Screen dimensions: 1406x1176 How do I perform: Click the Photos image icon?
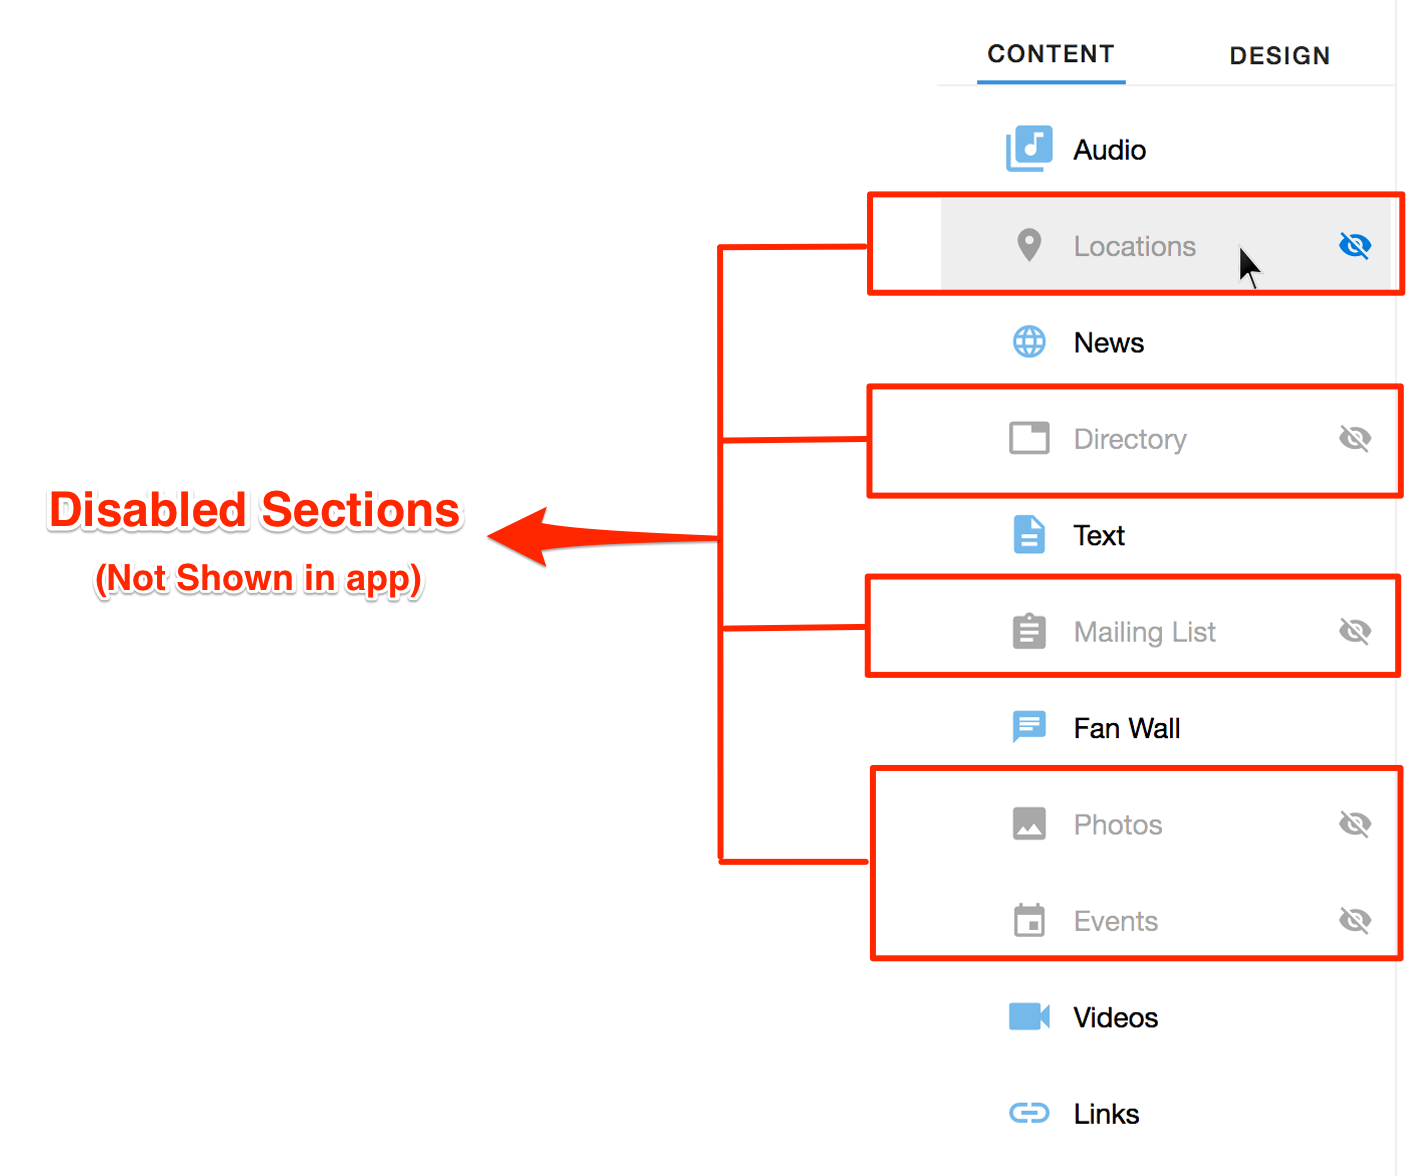(1029, 824)
